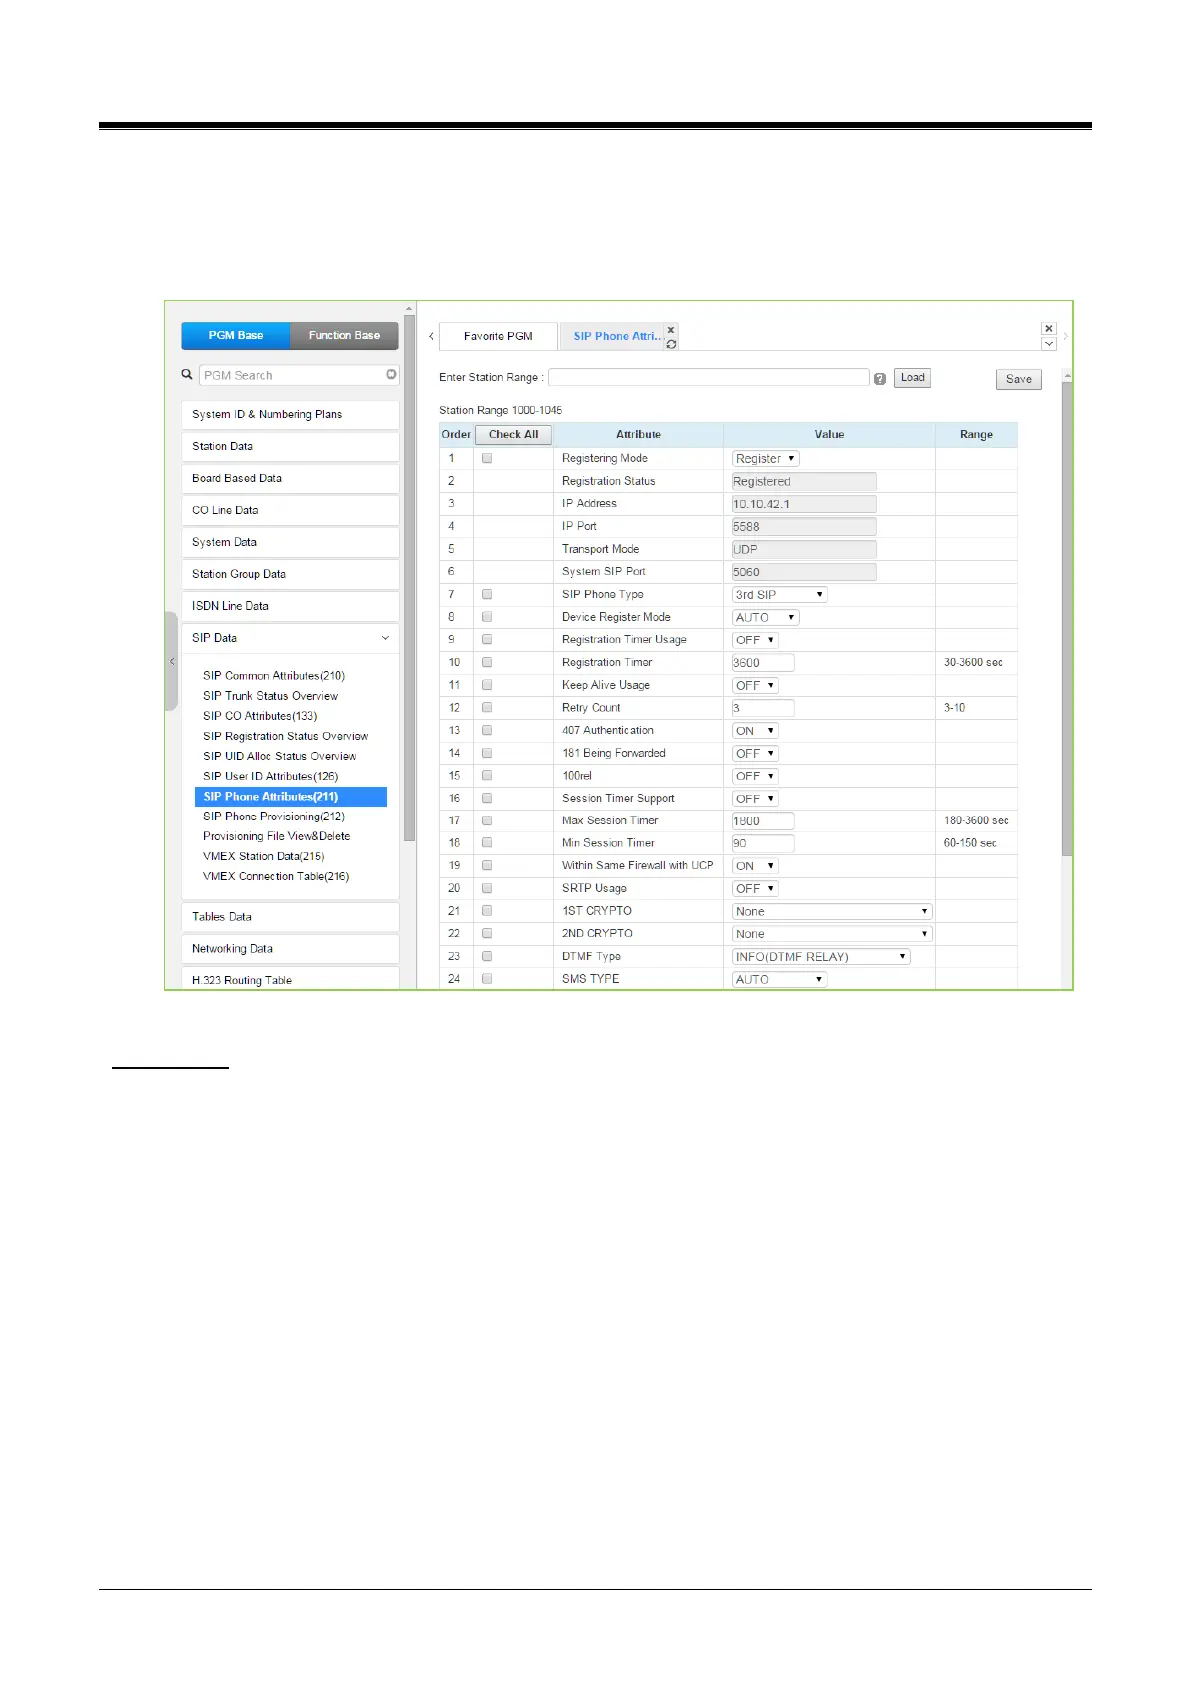Open the SMS TYPE dropdown

780,979
